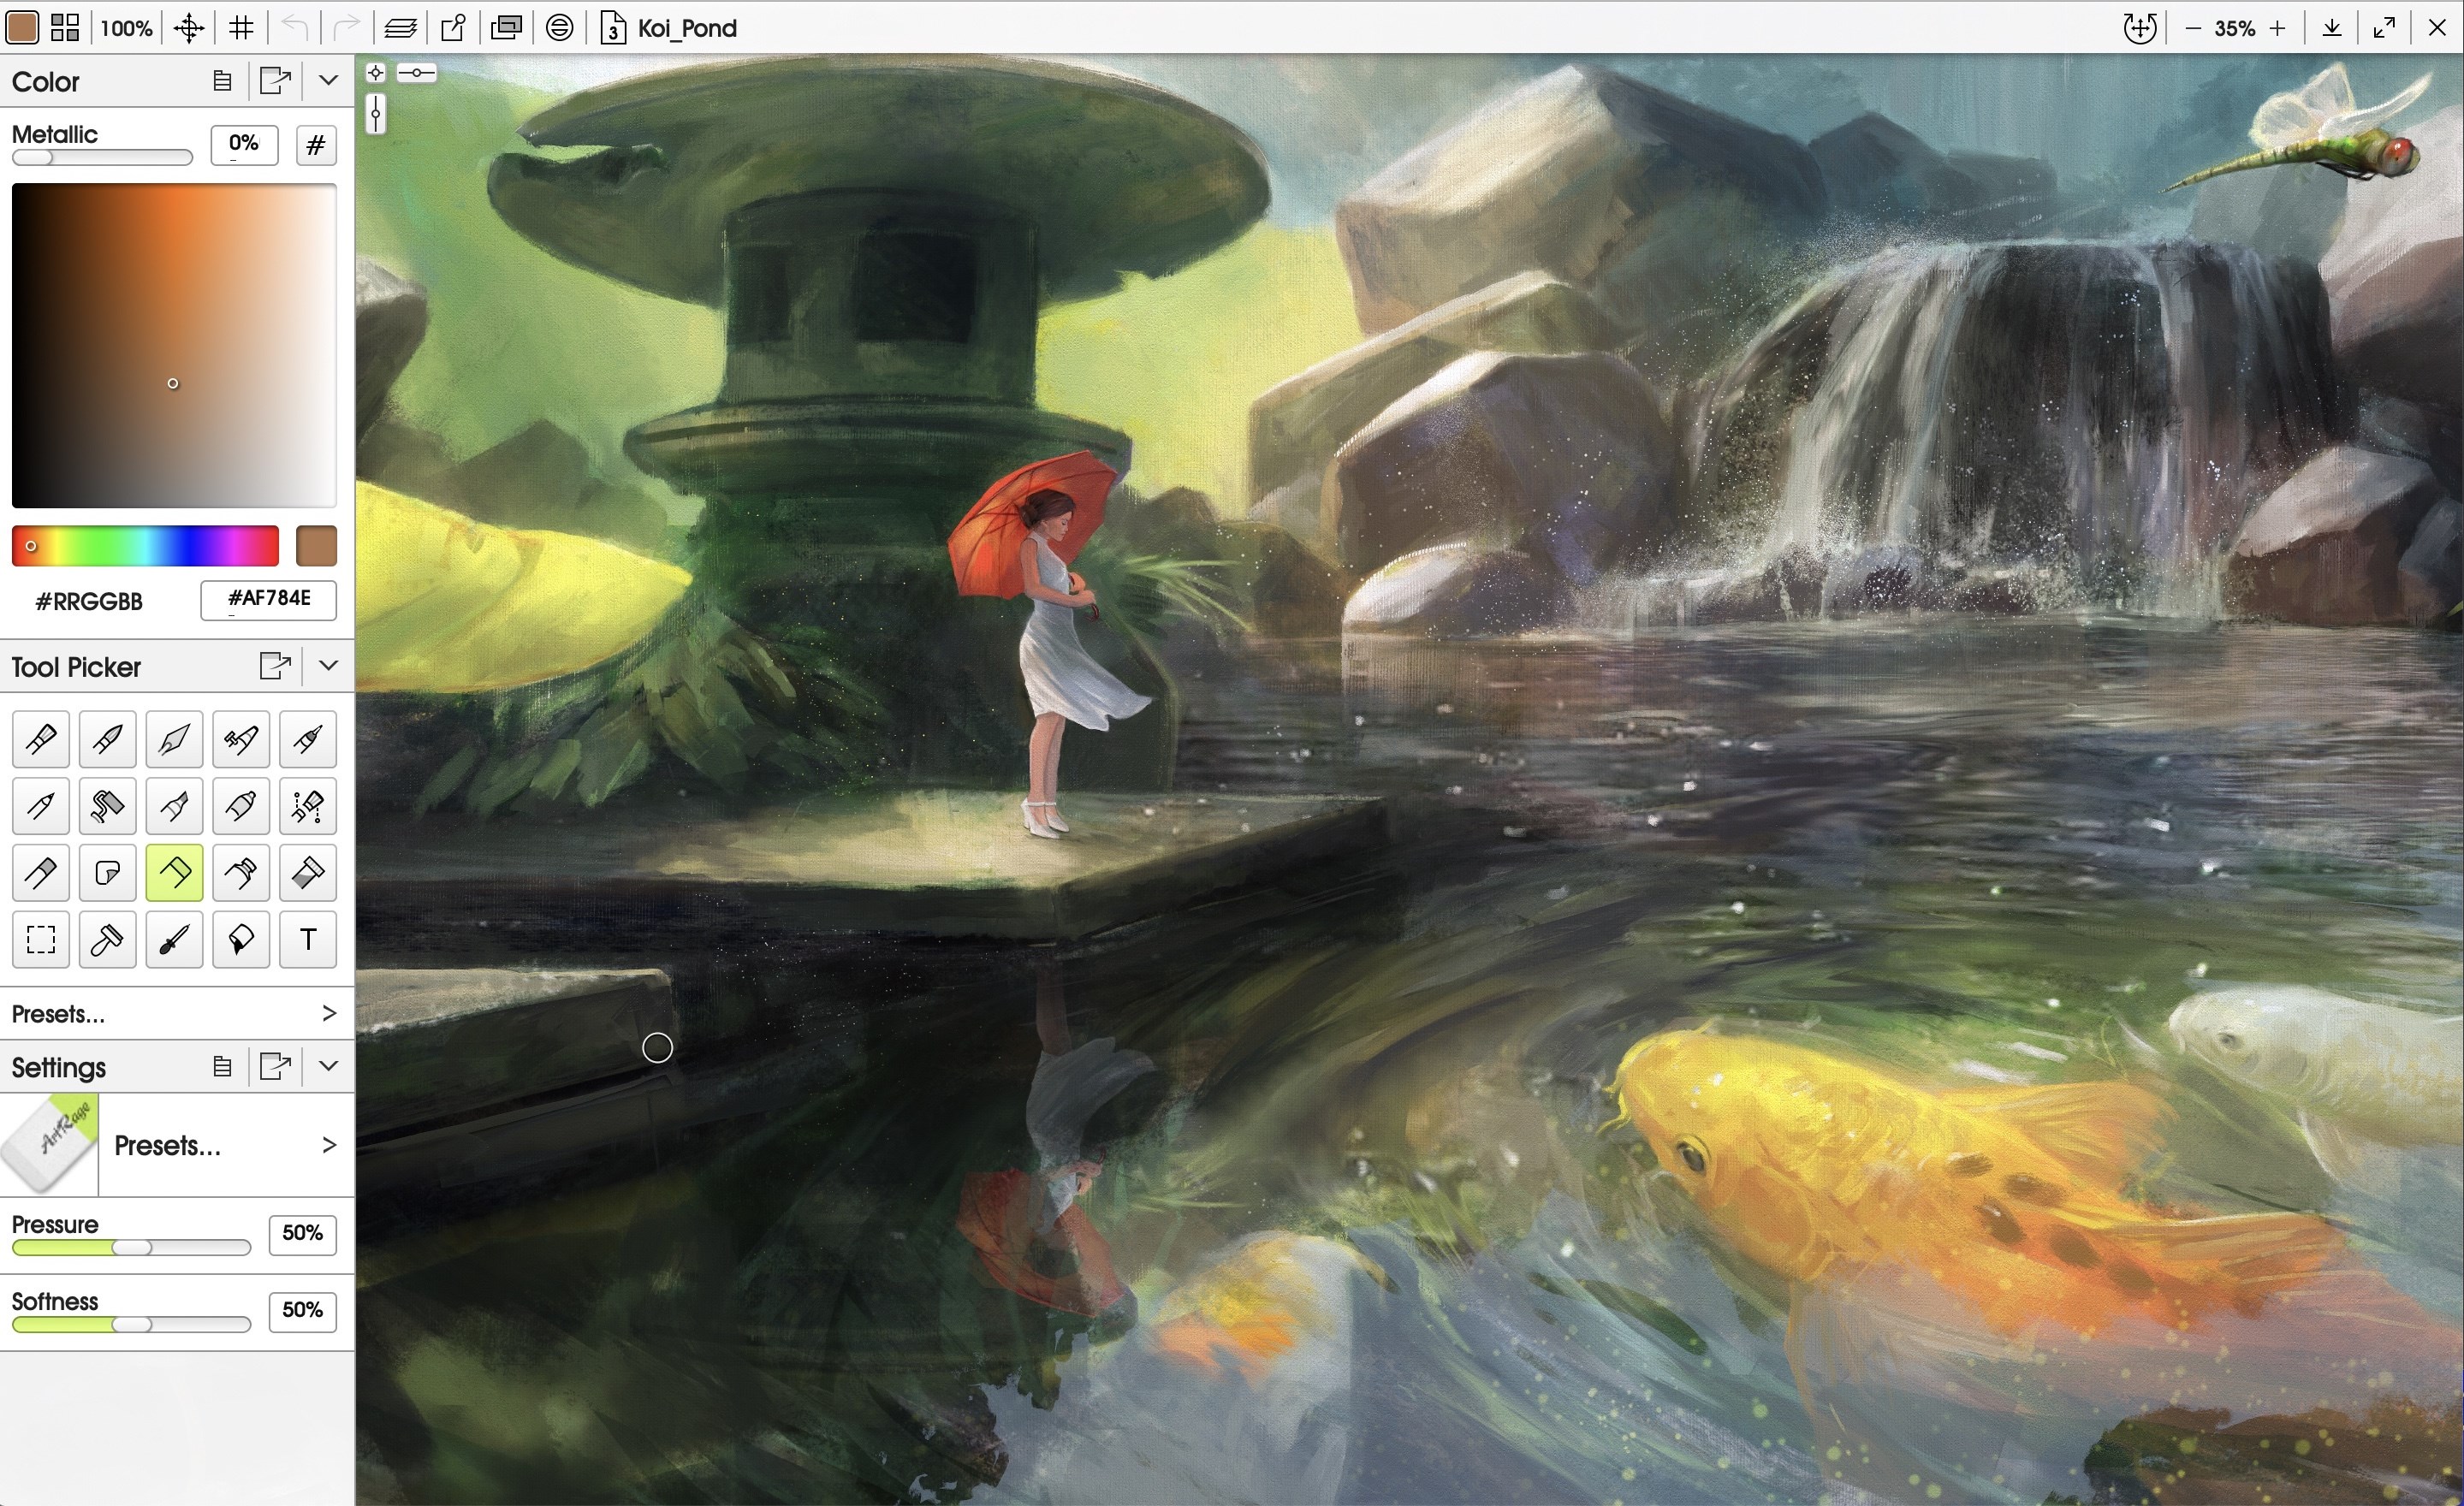Choose the Ink Pen tool

[x=174, y=739]
